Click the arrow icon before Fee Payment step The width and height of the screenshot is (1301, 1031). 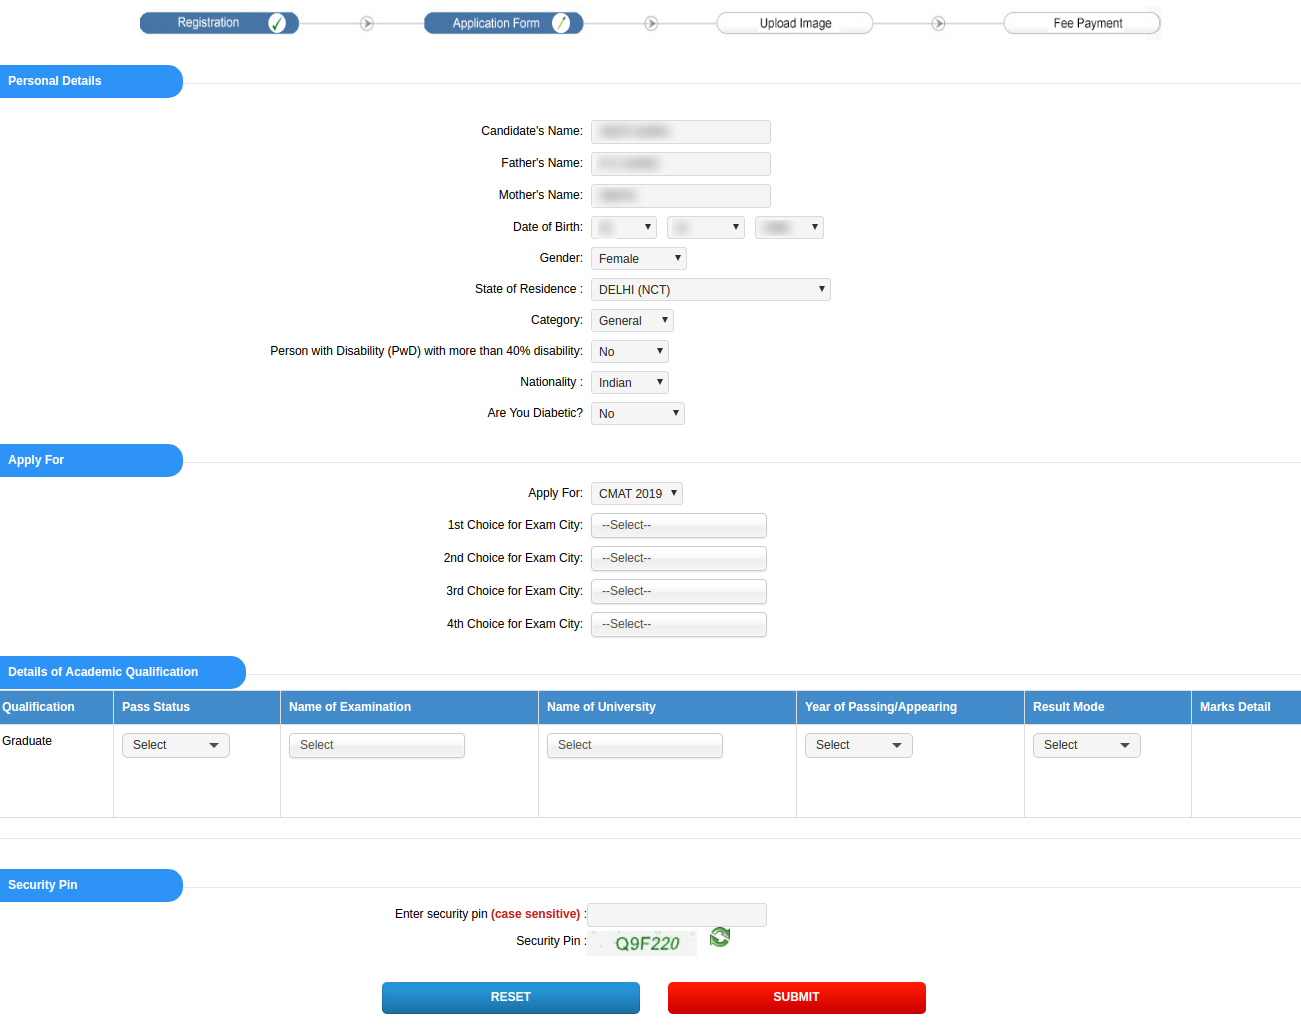coord(938,22)
